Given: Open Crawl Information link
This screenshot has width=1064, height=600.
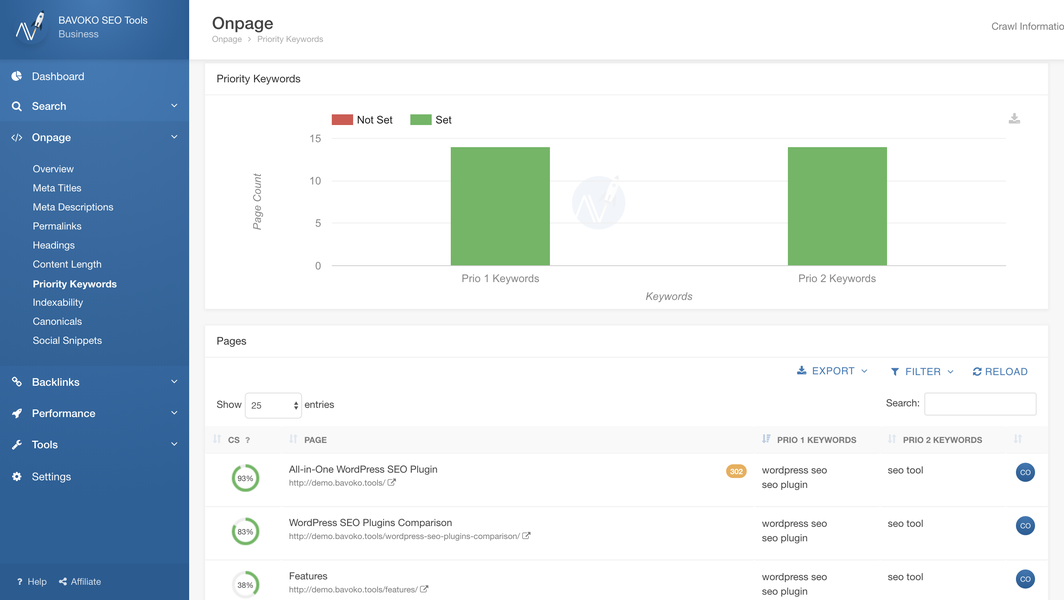Looking at the screenshot, I should point(1027,26).
